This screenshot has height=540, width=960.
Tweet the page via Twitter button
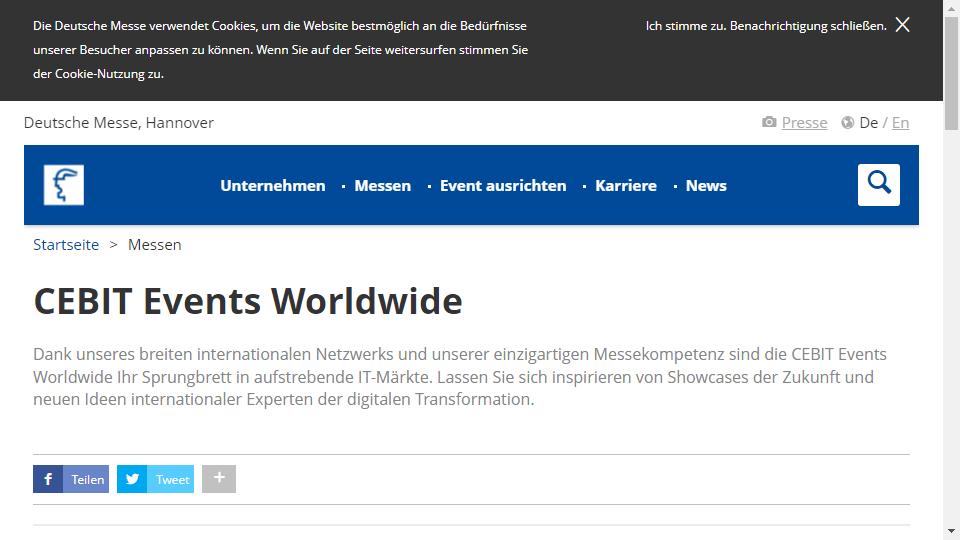156,479
